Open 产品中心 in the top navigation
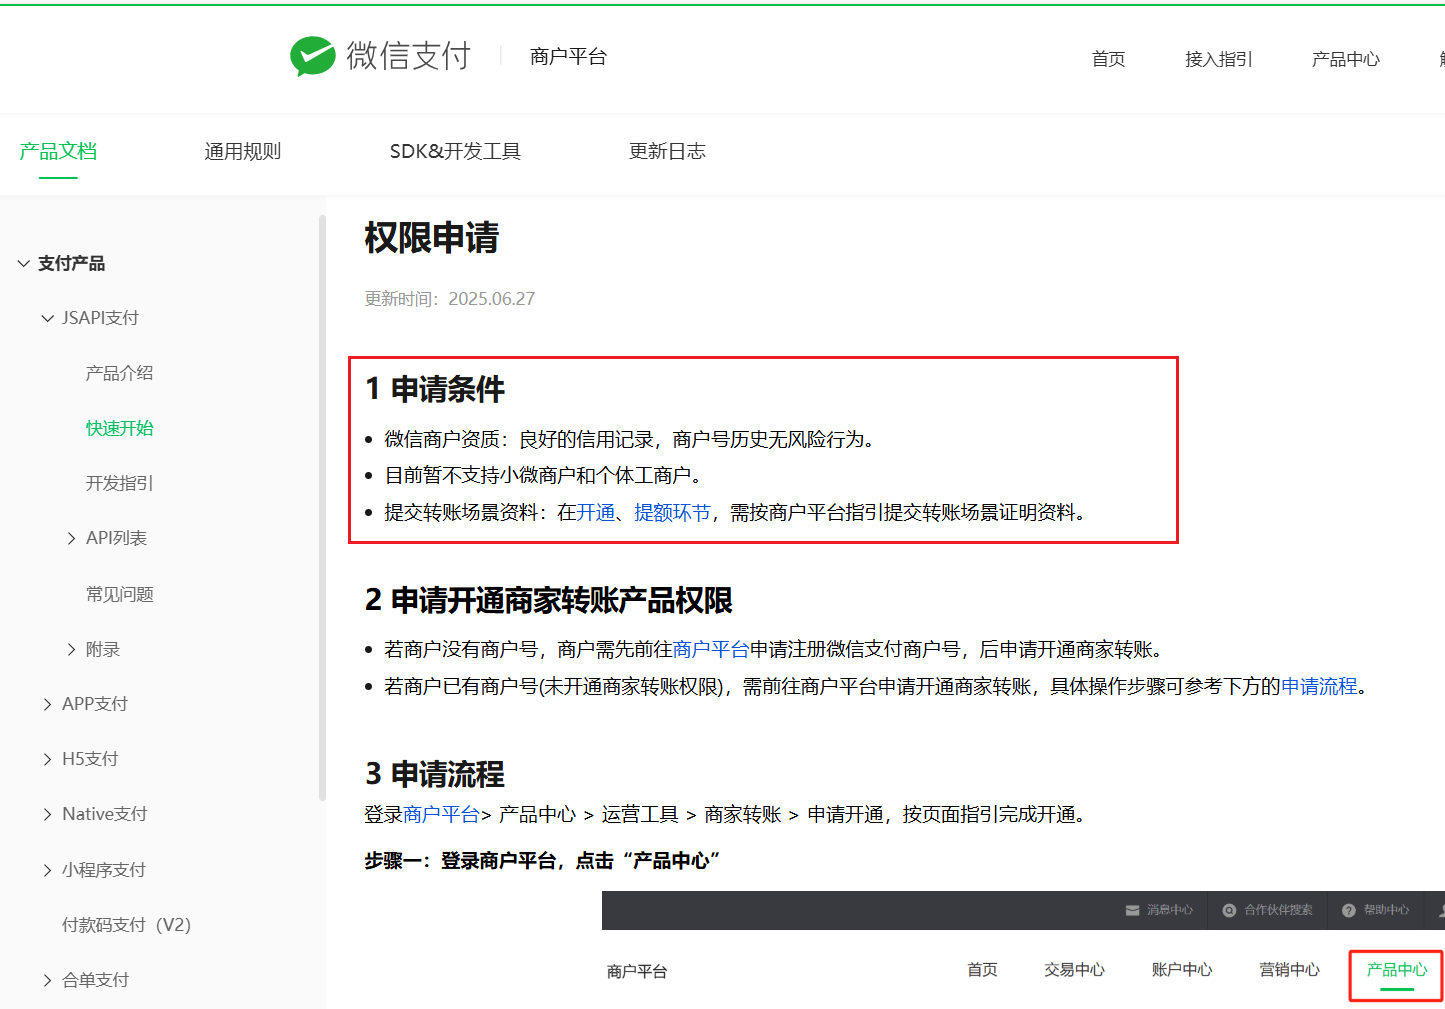The height and width of the screenshot is (1009, 1445). pyautogui.click(x=1345, y=59)
